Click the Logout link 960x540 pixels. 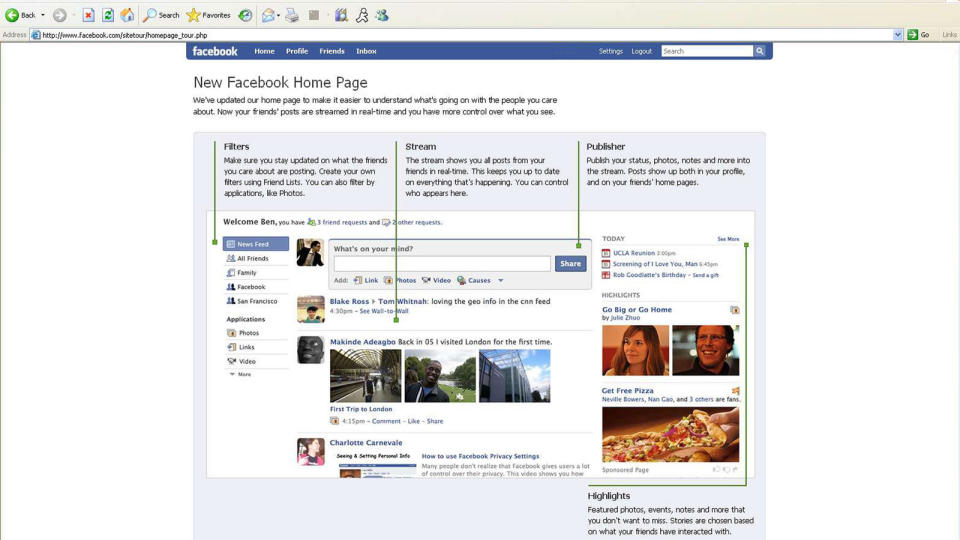(642, 51)
